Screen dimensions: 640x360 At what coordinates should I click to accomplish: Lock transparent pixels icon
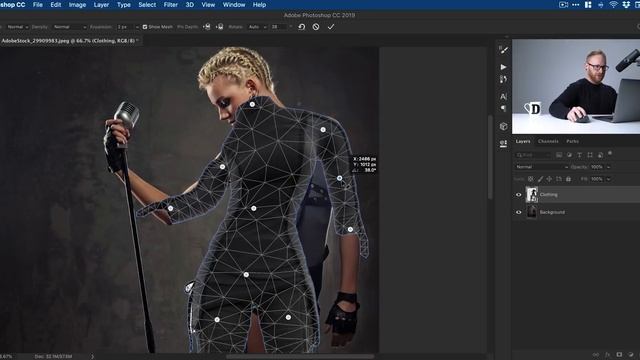tap(531, 179)
